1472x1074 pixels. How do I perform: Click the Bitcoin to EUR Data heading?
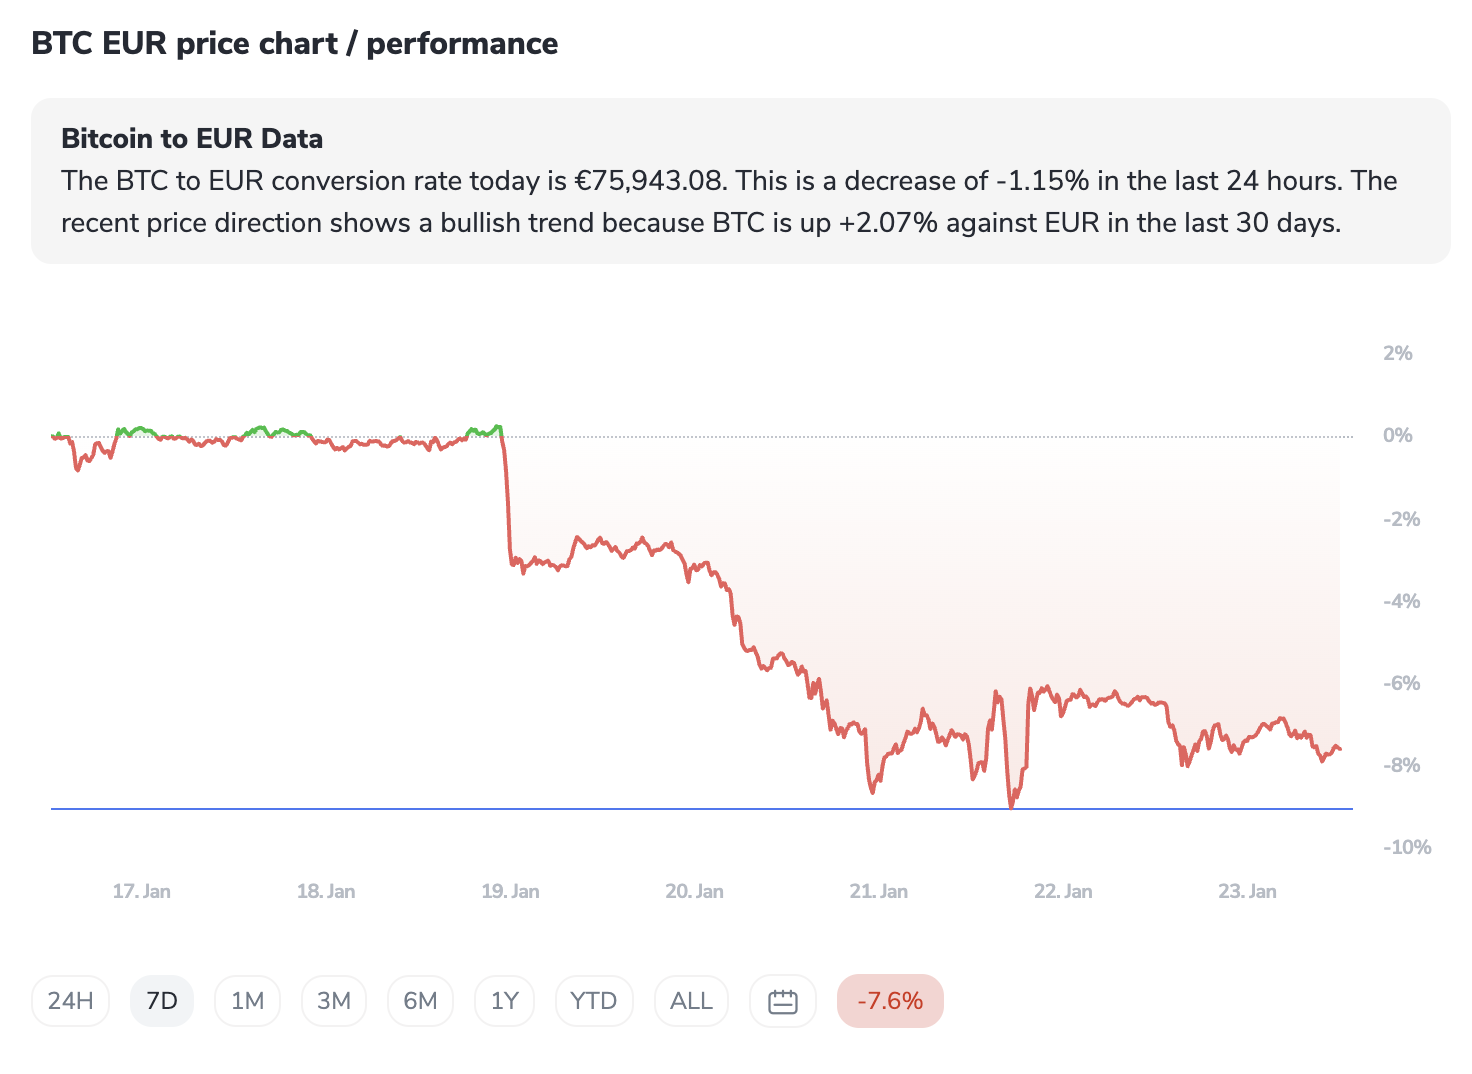click(x=192, y=138)
